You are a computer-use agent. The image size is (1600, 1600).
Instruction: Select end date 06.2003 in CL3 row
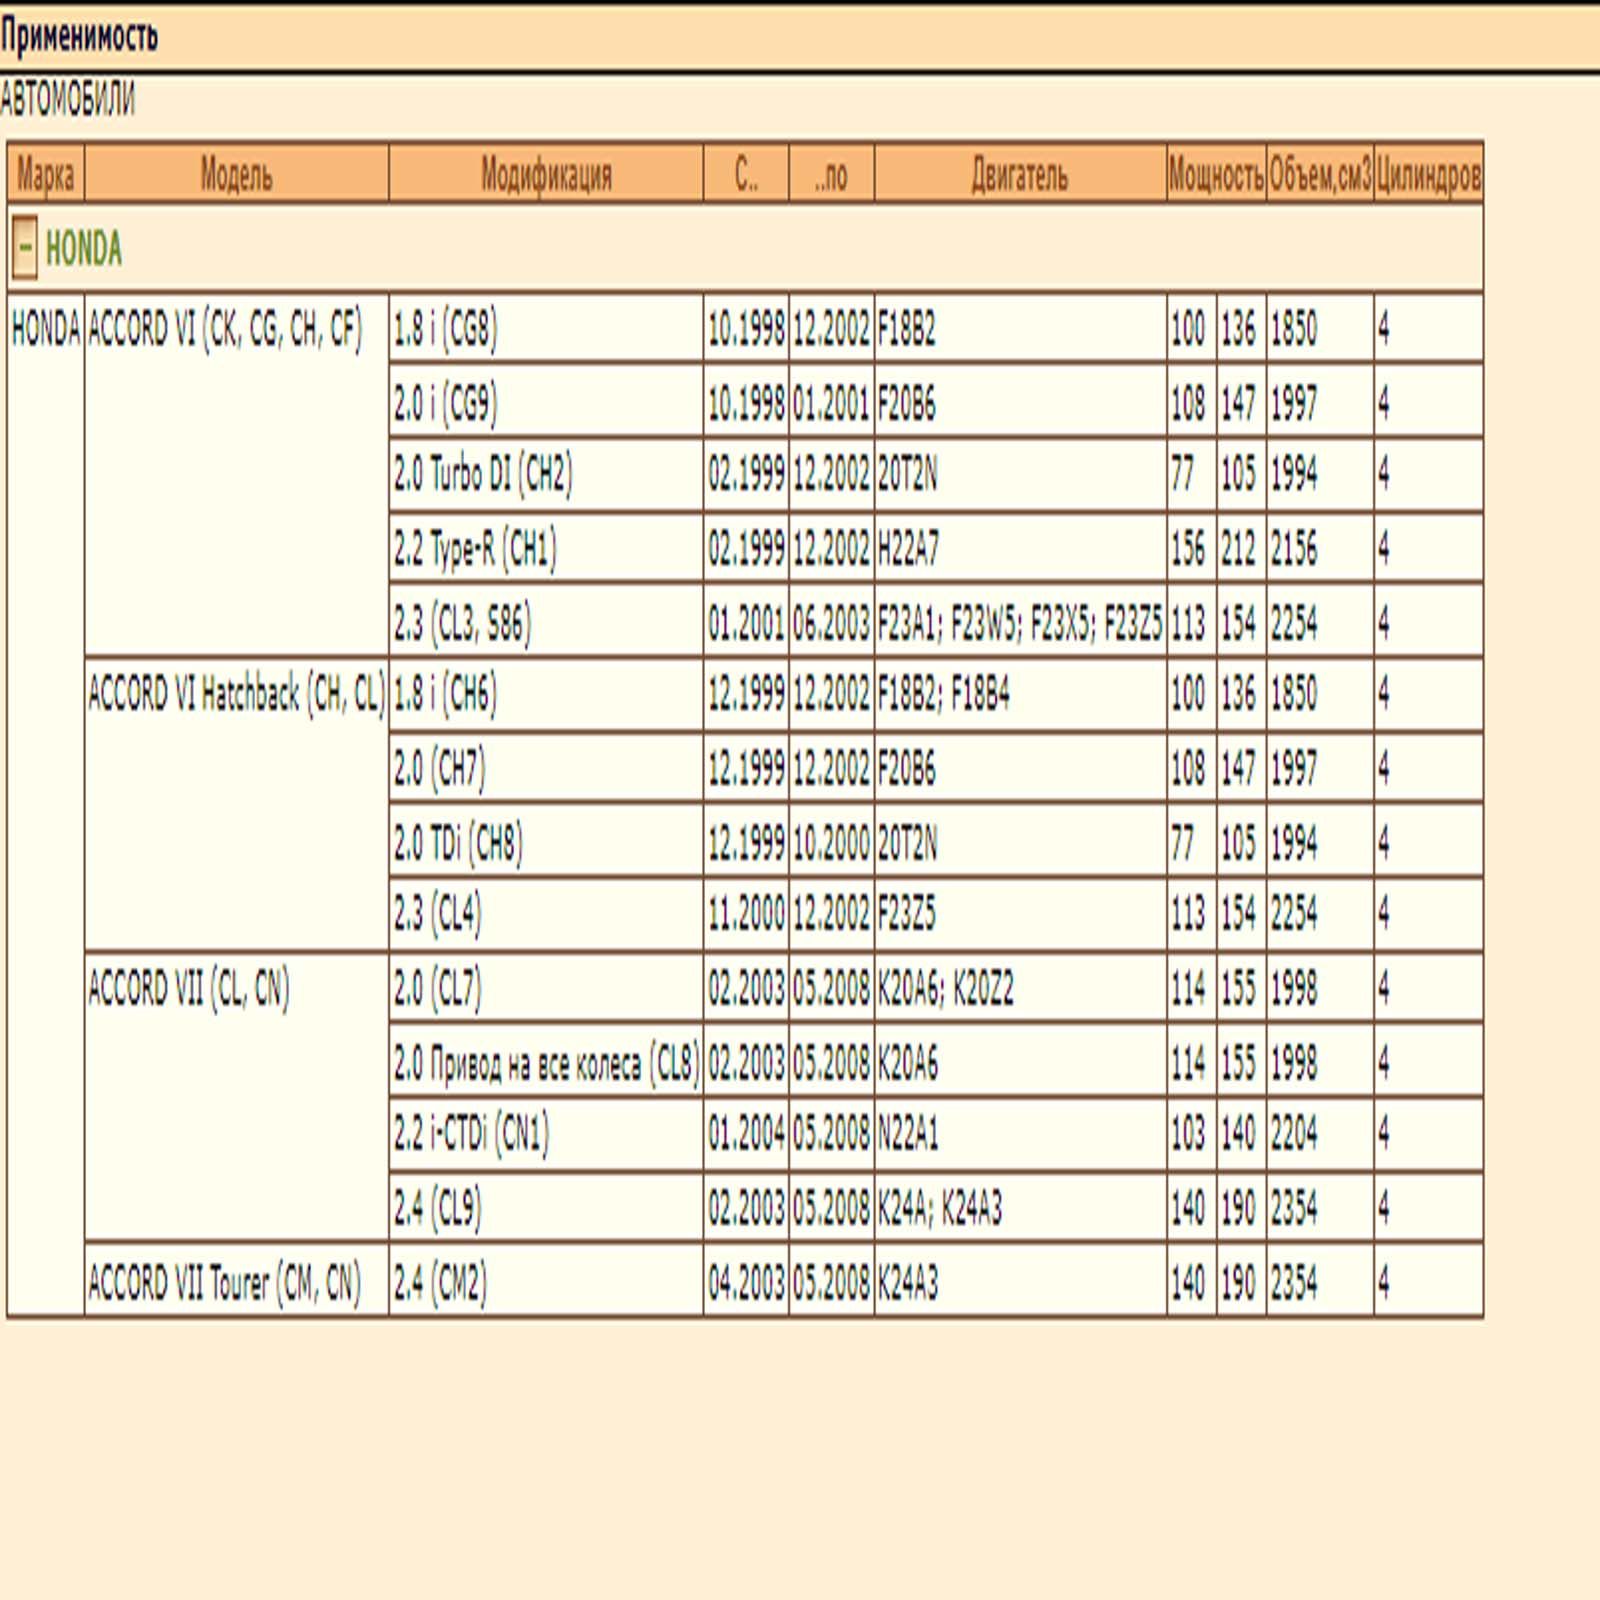tap(831, 623)
